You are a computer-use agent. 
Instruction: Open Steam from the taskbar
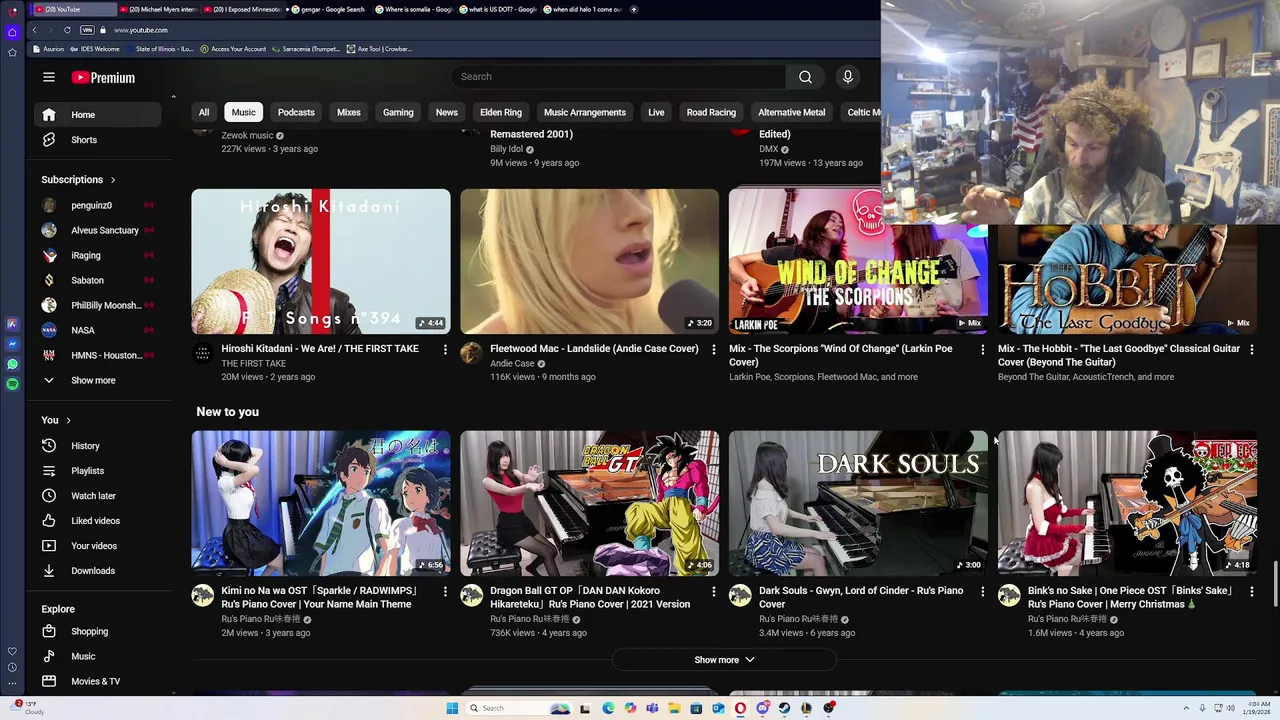(x=785, y=708)
